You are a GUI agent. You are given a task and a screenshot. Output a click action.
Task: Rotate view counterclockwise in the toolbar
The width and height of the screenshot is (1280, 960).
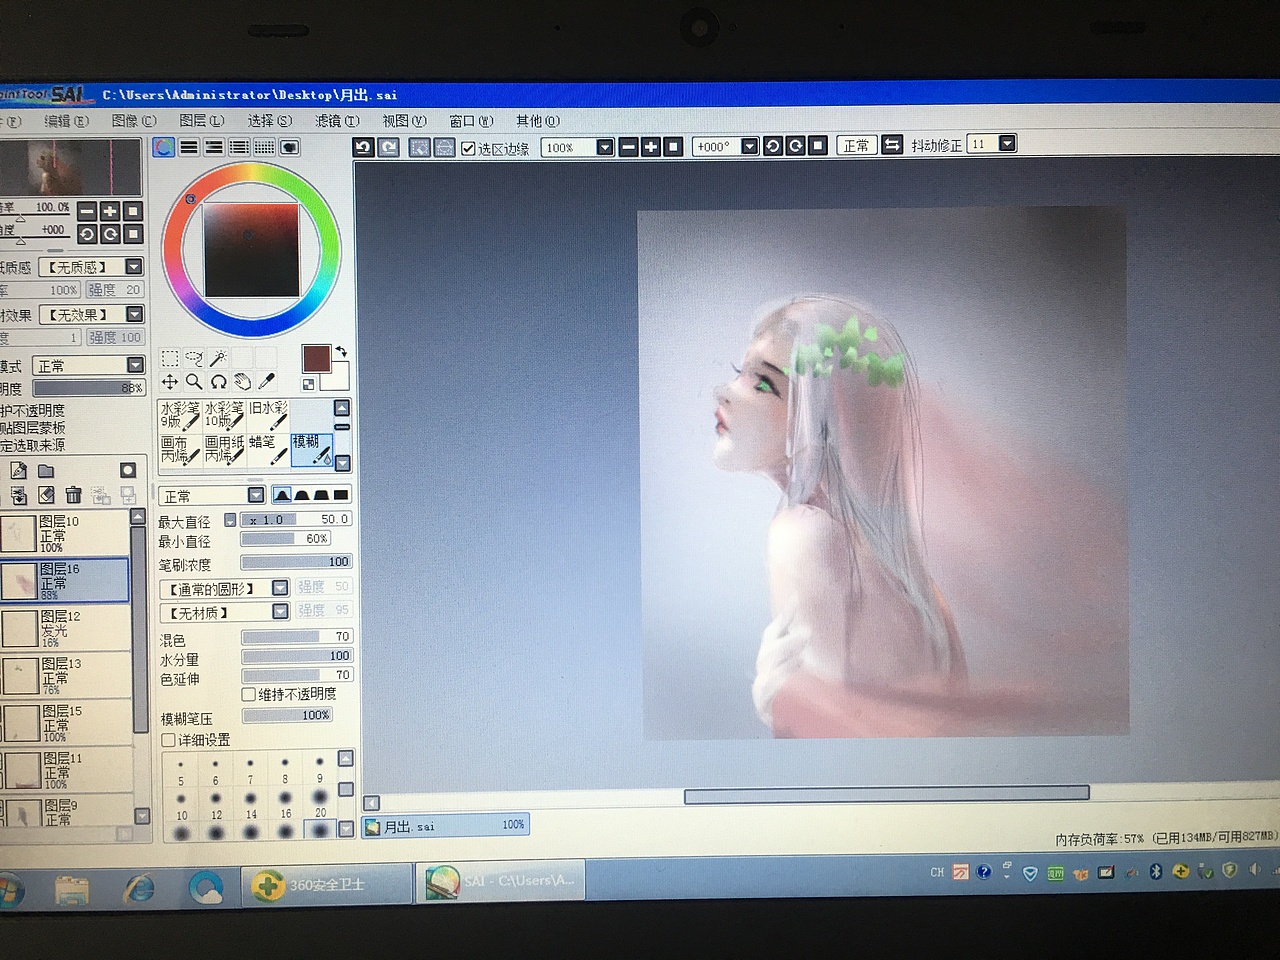pos(772,146)
